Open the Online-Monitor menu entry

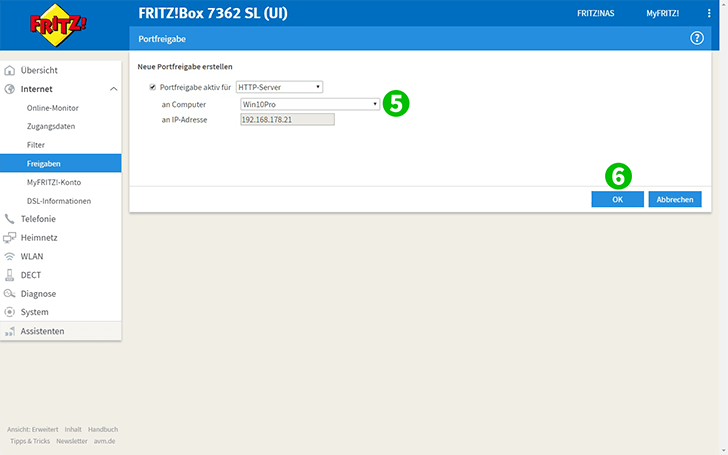pos(52,108)
